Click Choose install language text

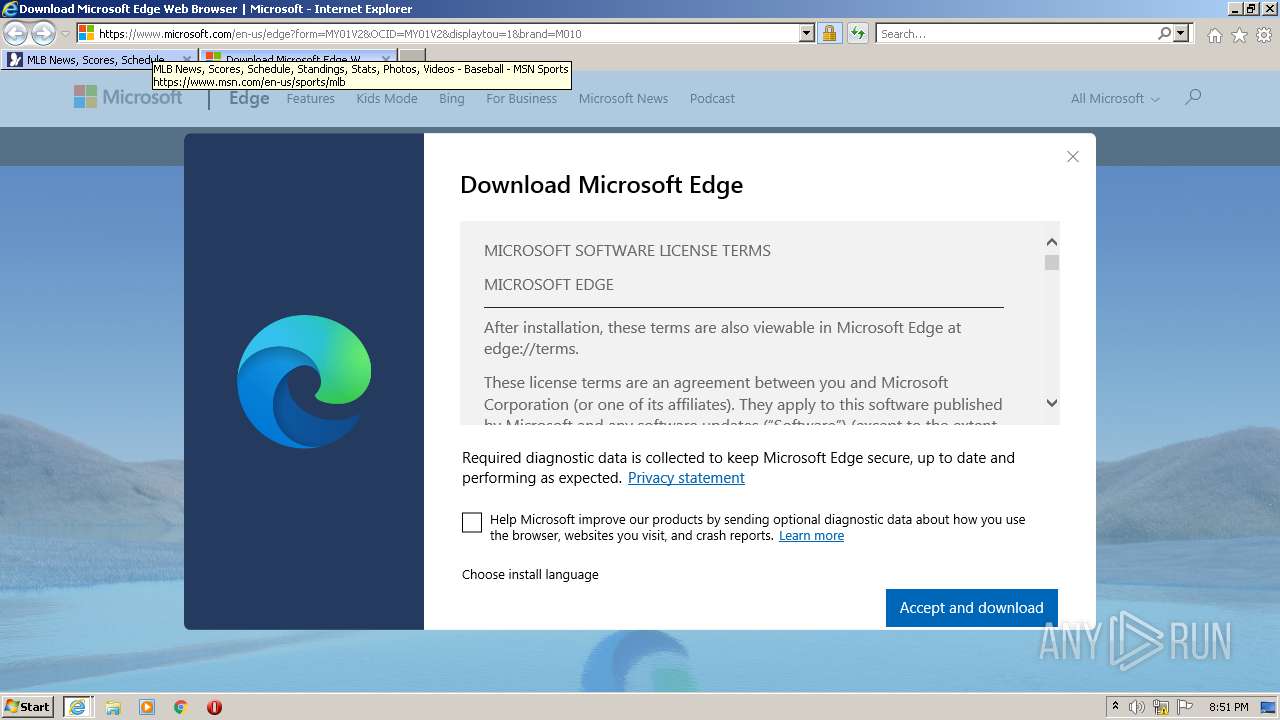pos(530,575)
